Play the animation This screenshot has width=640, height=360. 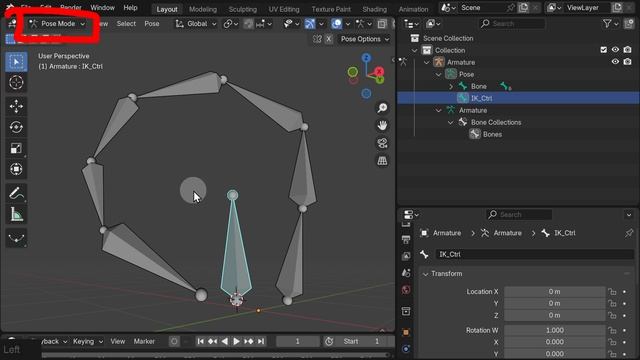click(x=236, y=341)
